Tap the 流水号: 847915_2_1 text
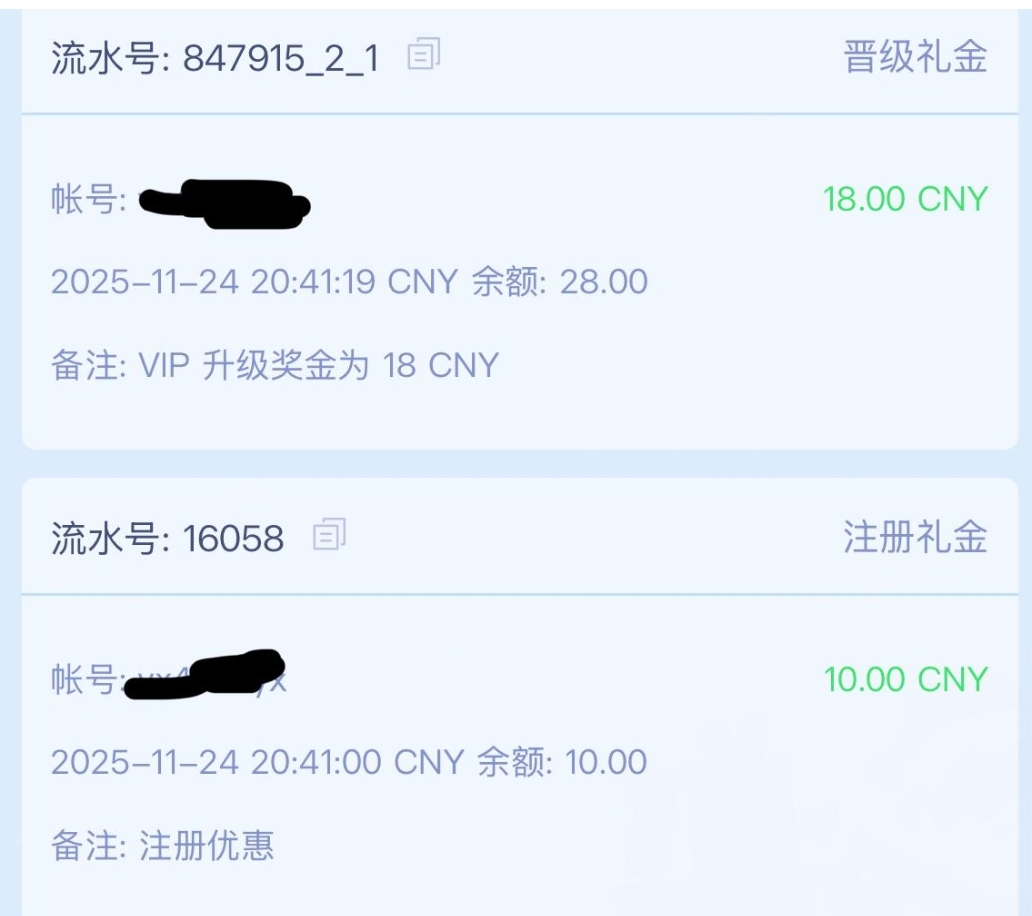The height and width of the screenshot is (916, 1032). (x=215, y=59)
